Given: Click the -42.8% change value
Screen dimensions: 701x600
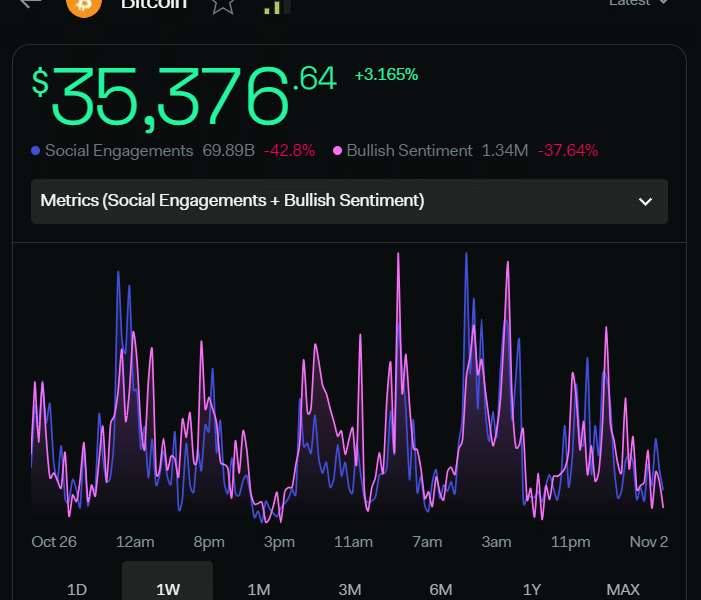Looking at the screenshot, I should [x=290, y=151].
